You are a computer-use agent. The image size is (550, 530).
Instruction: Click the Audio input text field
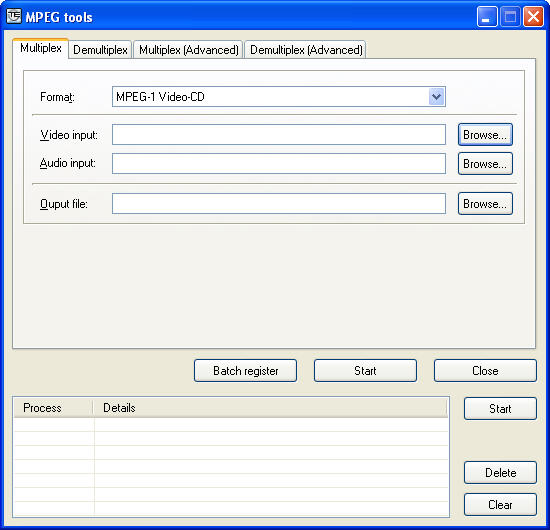279,163
